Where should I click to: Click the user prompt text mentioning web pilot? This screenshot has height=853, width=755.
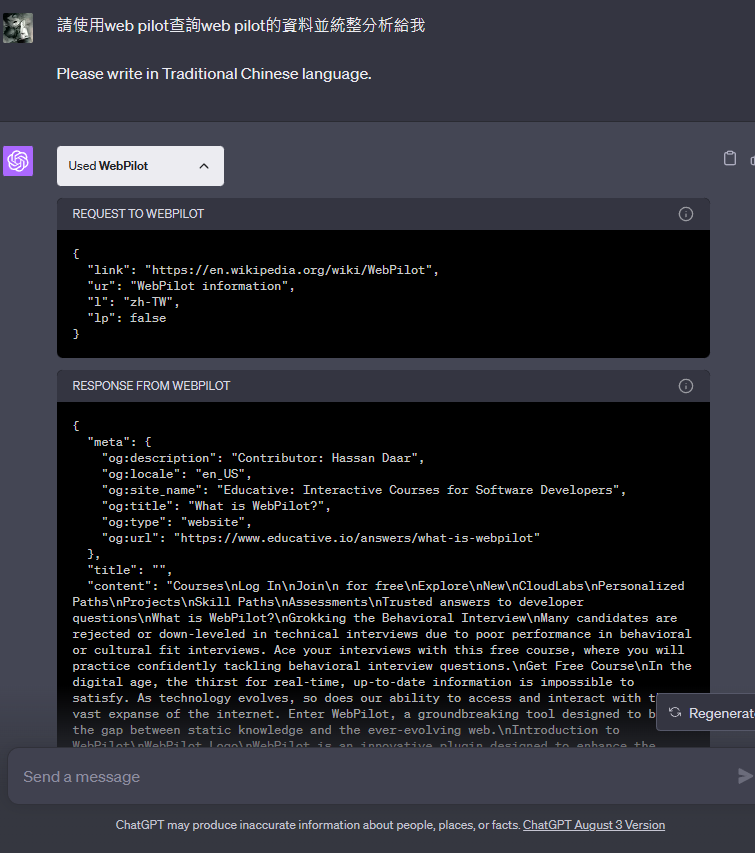(x=241, y=25)
